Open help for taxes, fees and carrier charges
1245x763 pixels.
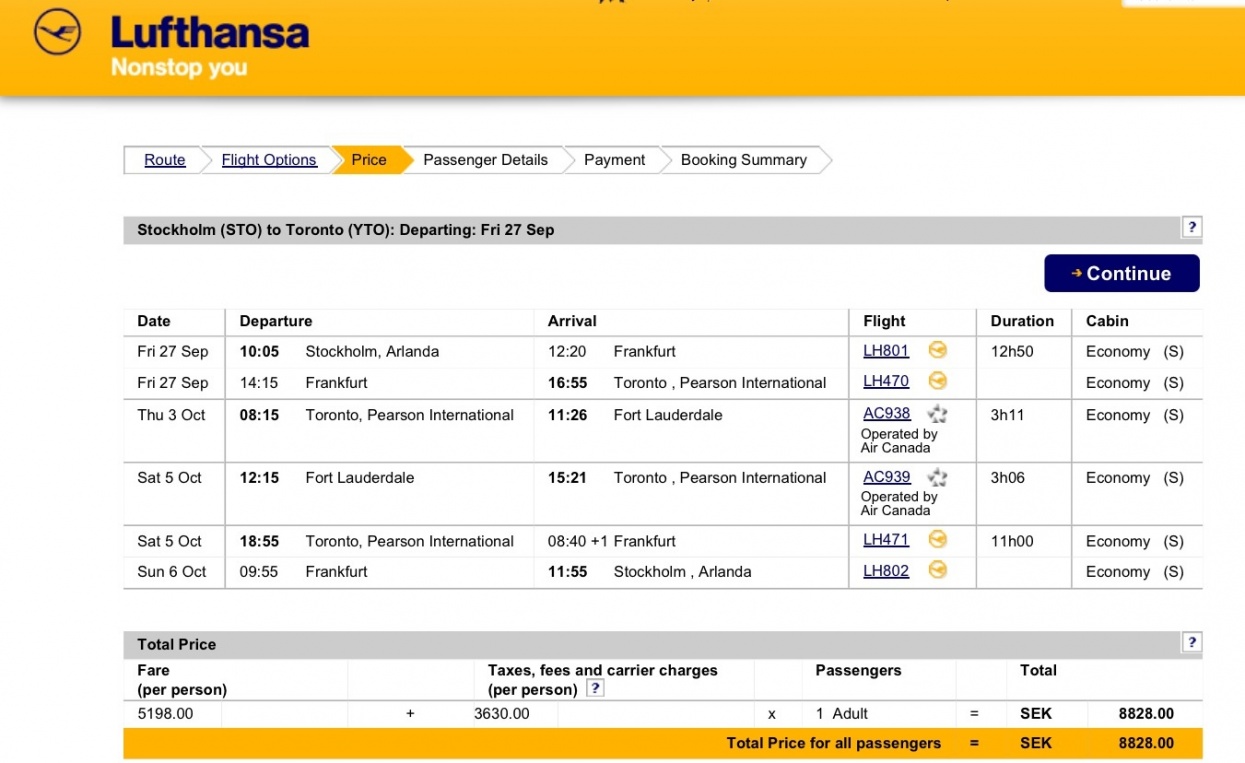(x=595, y=688)
